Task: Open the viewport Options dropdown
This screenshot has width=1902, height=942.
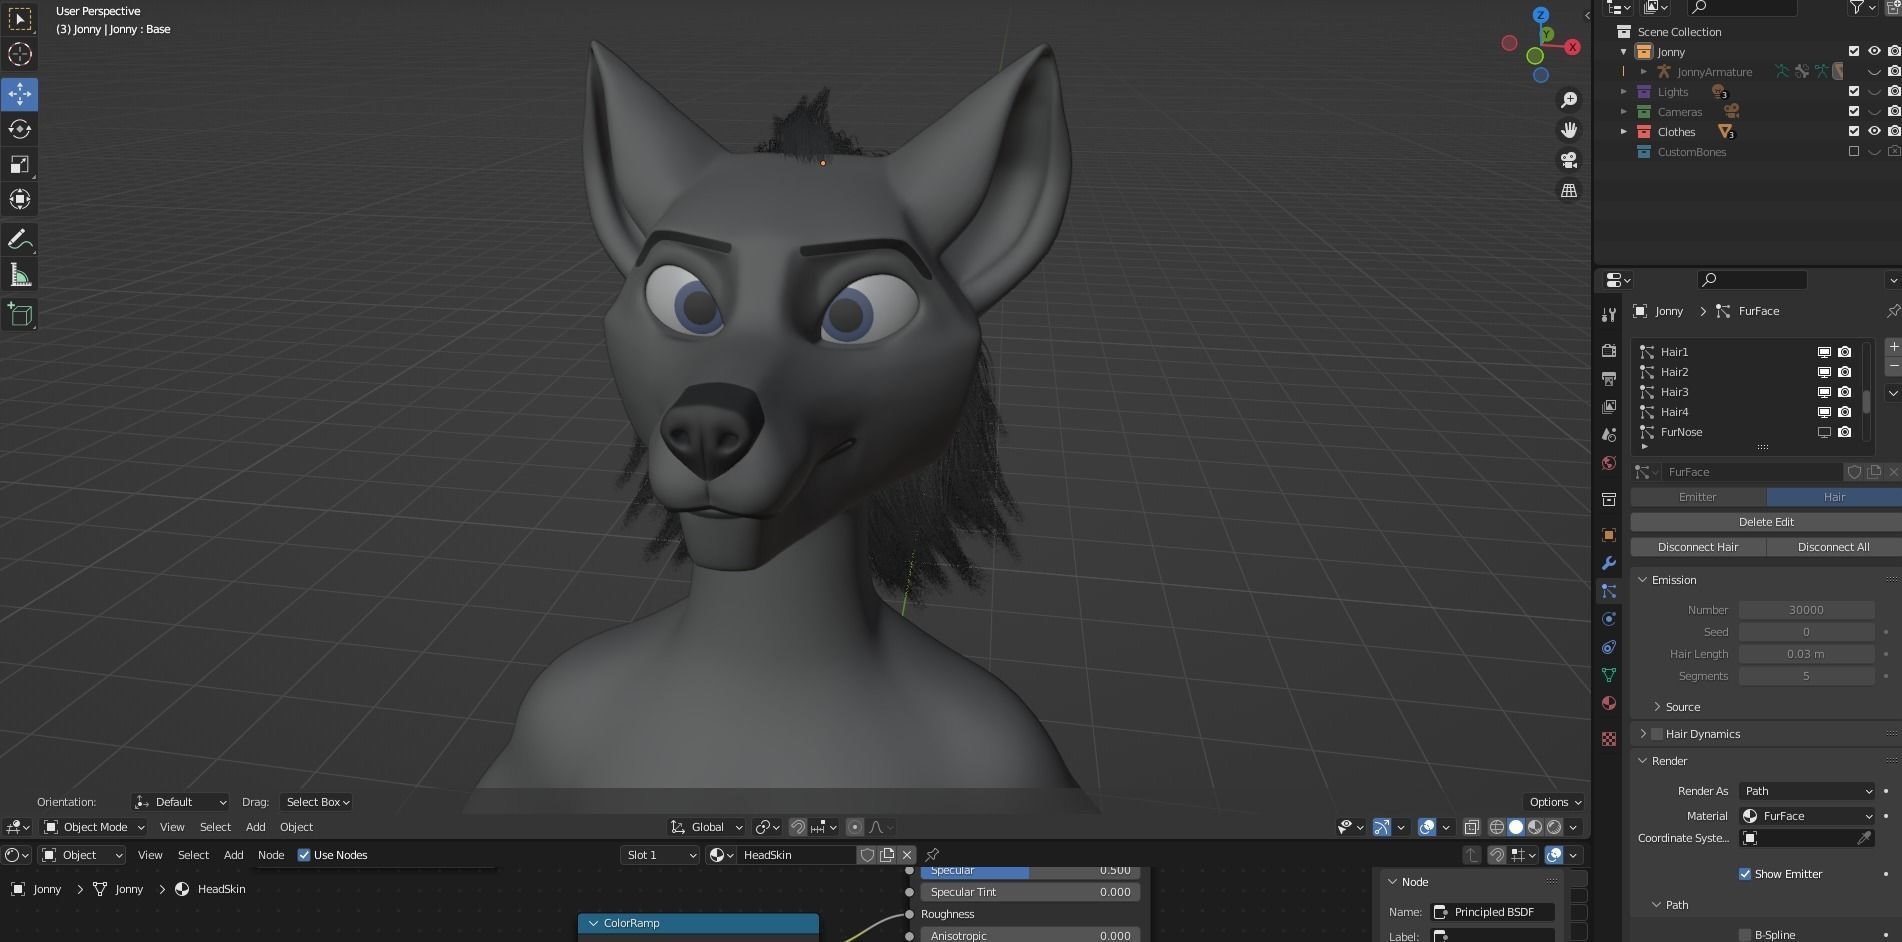Action: 1554,802
